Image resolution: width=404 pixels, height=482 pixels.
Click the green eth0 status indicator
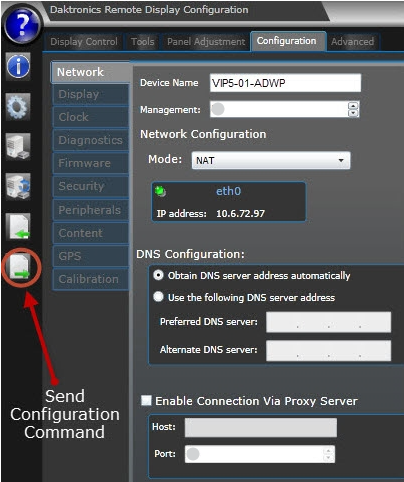point(161,191)
